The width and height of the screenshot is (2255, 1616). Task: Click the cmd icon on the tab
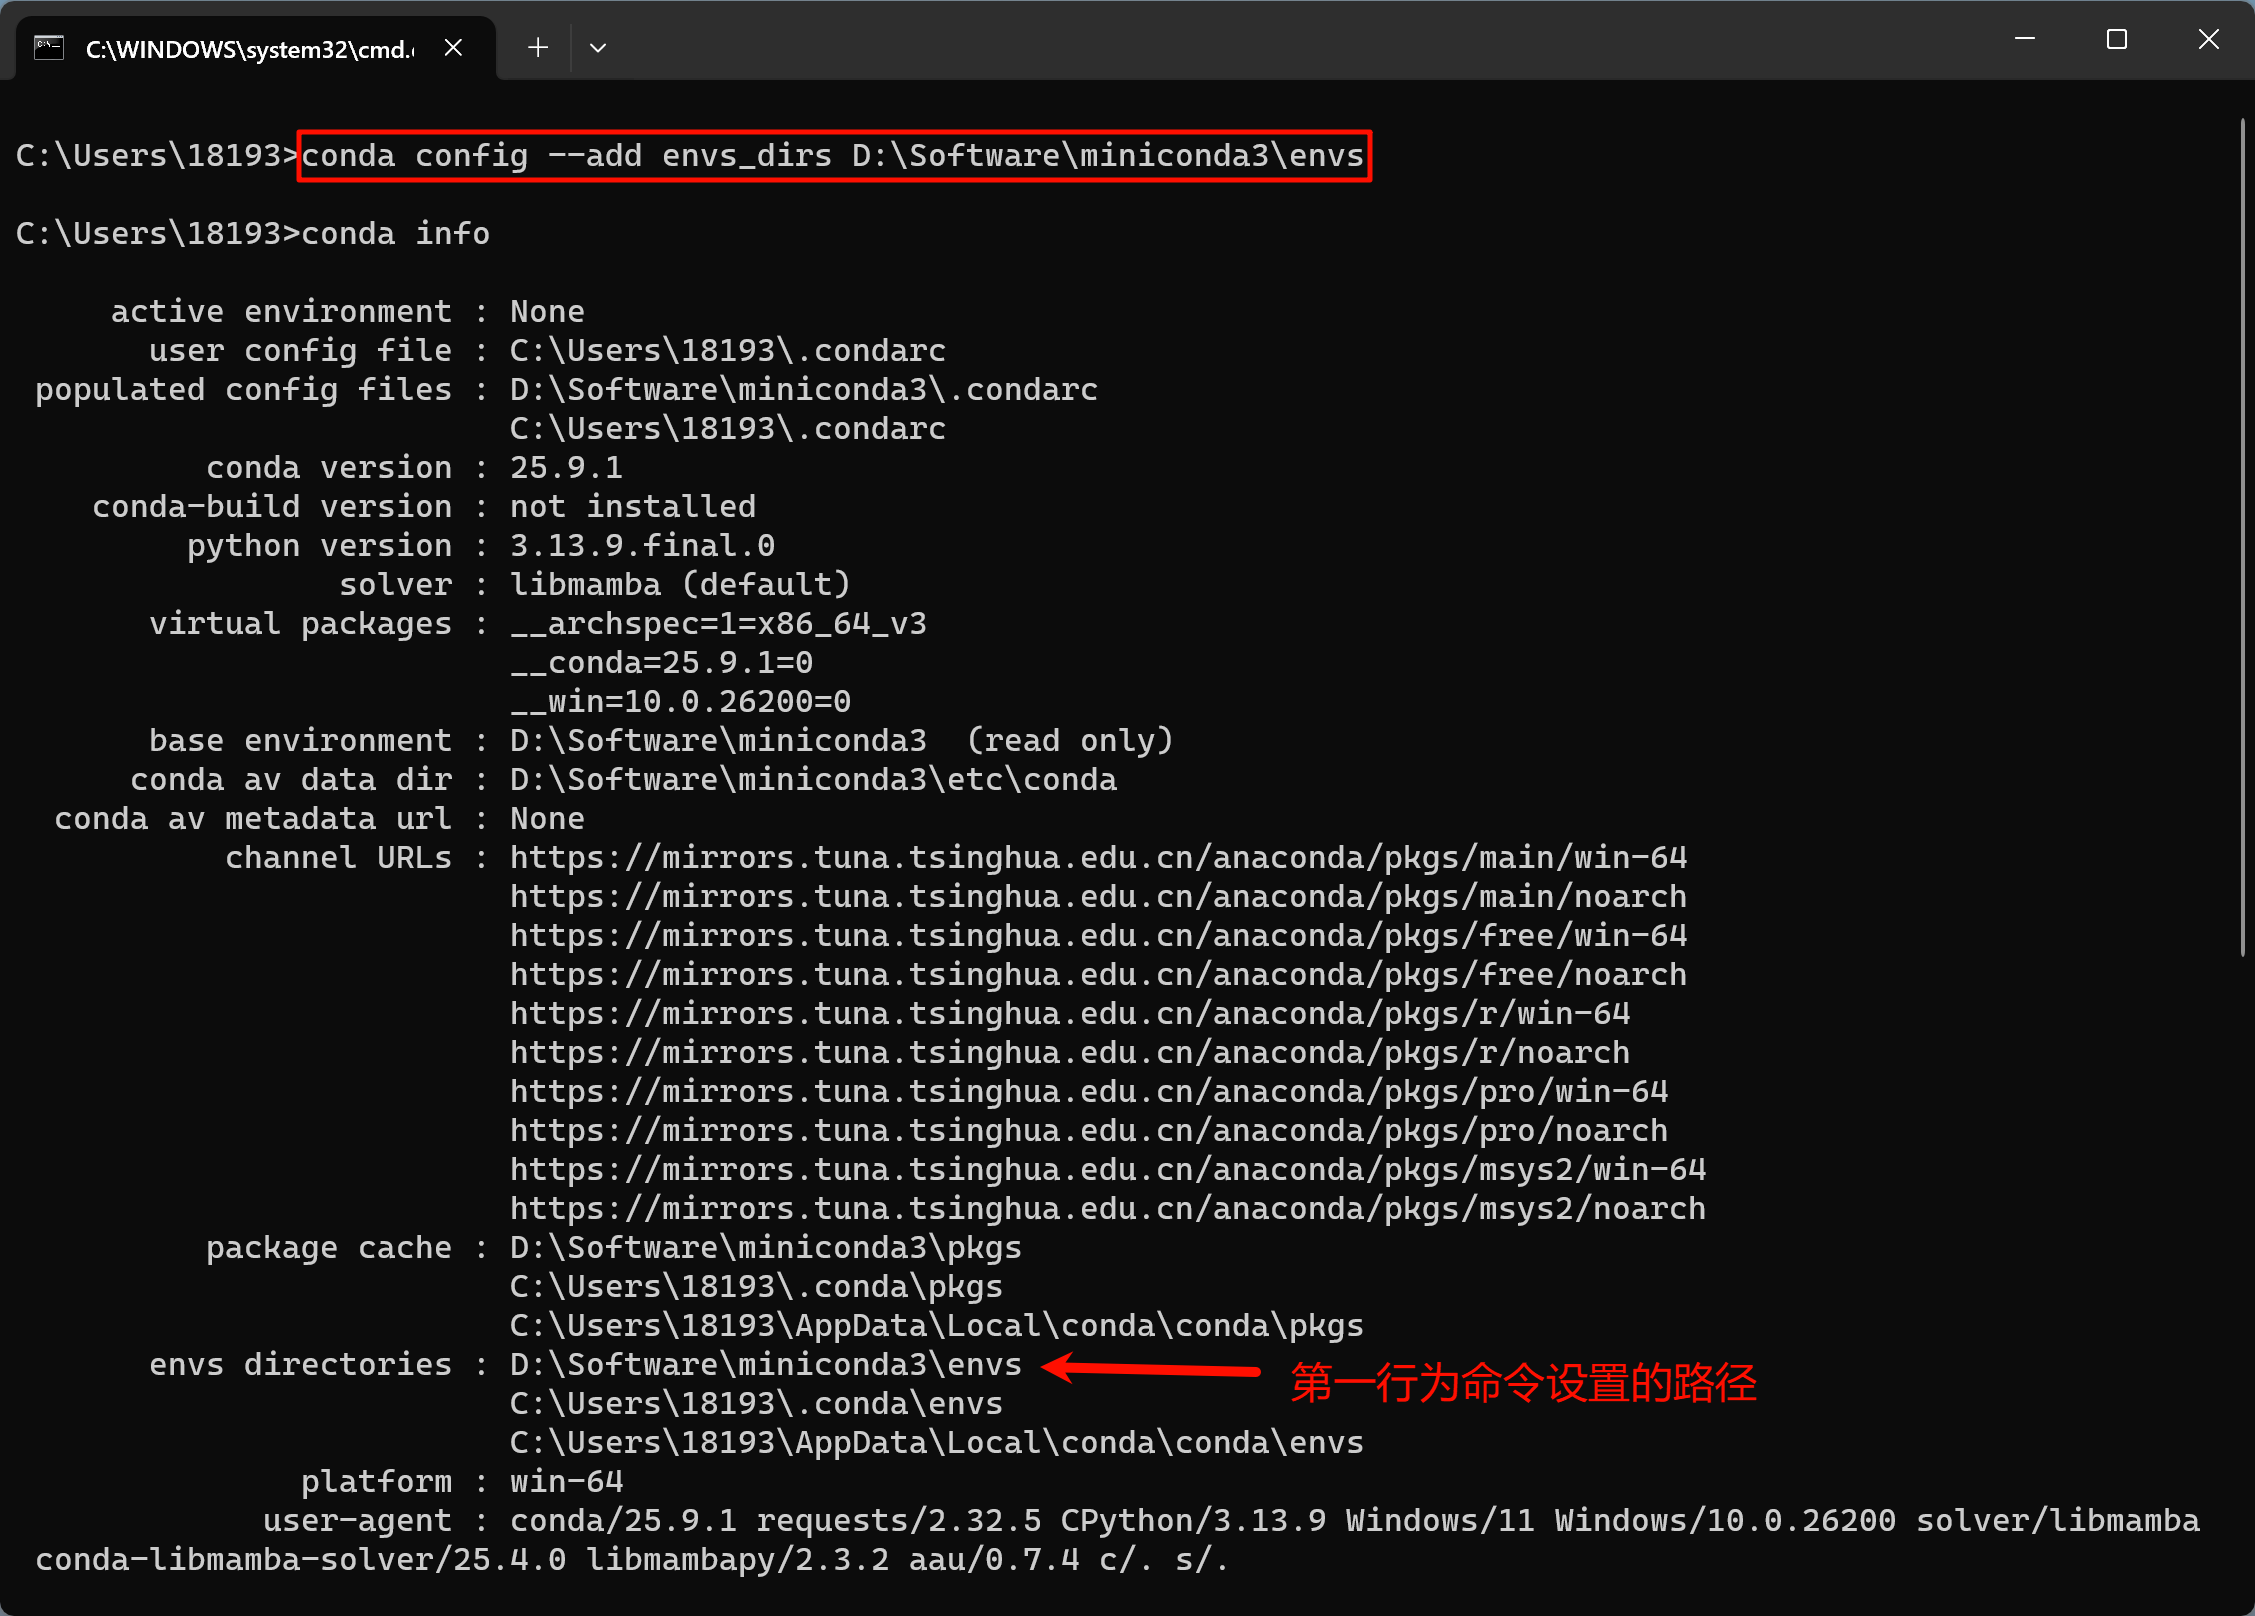(48, 48)
